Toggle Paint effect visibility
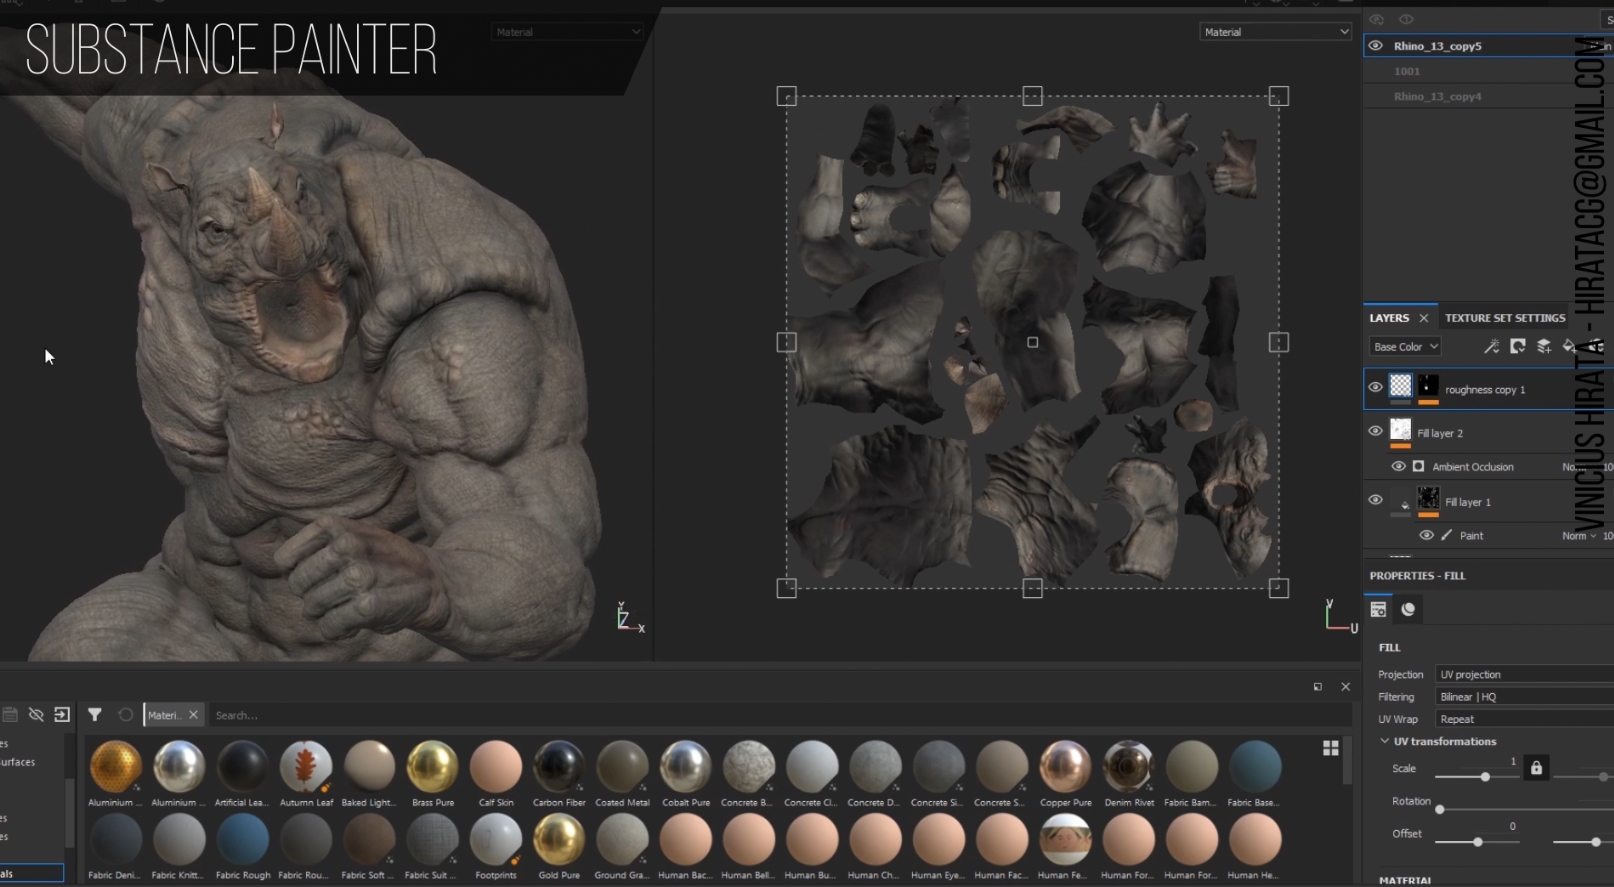Image resolution: width=1614 pixels, height=887 pixels. (1427, 535)
